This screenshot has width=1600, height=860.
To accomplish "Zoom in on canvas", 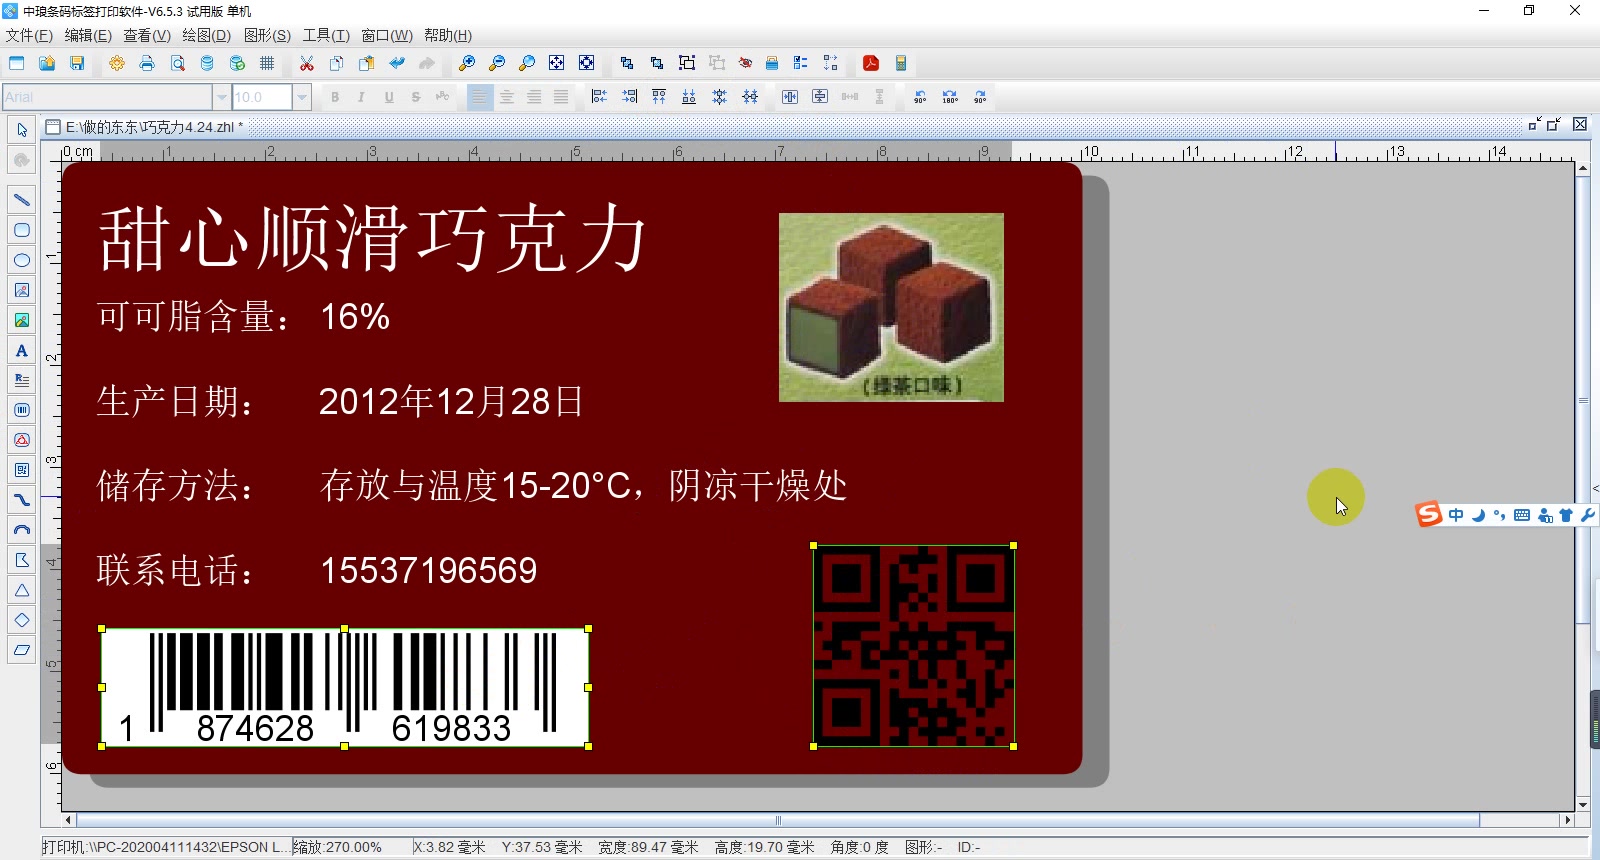I will (467, 63).
